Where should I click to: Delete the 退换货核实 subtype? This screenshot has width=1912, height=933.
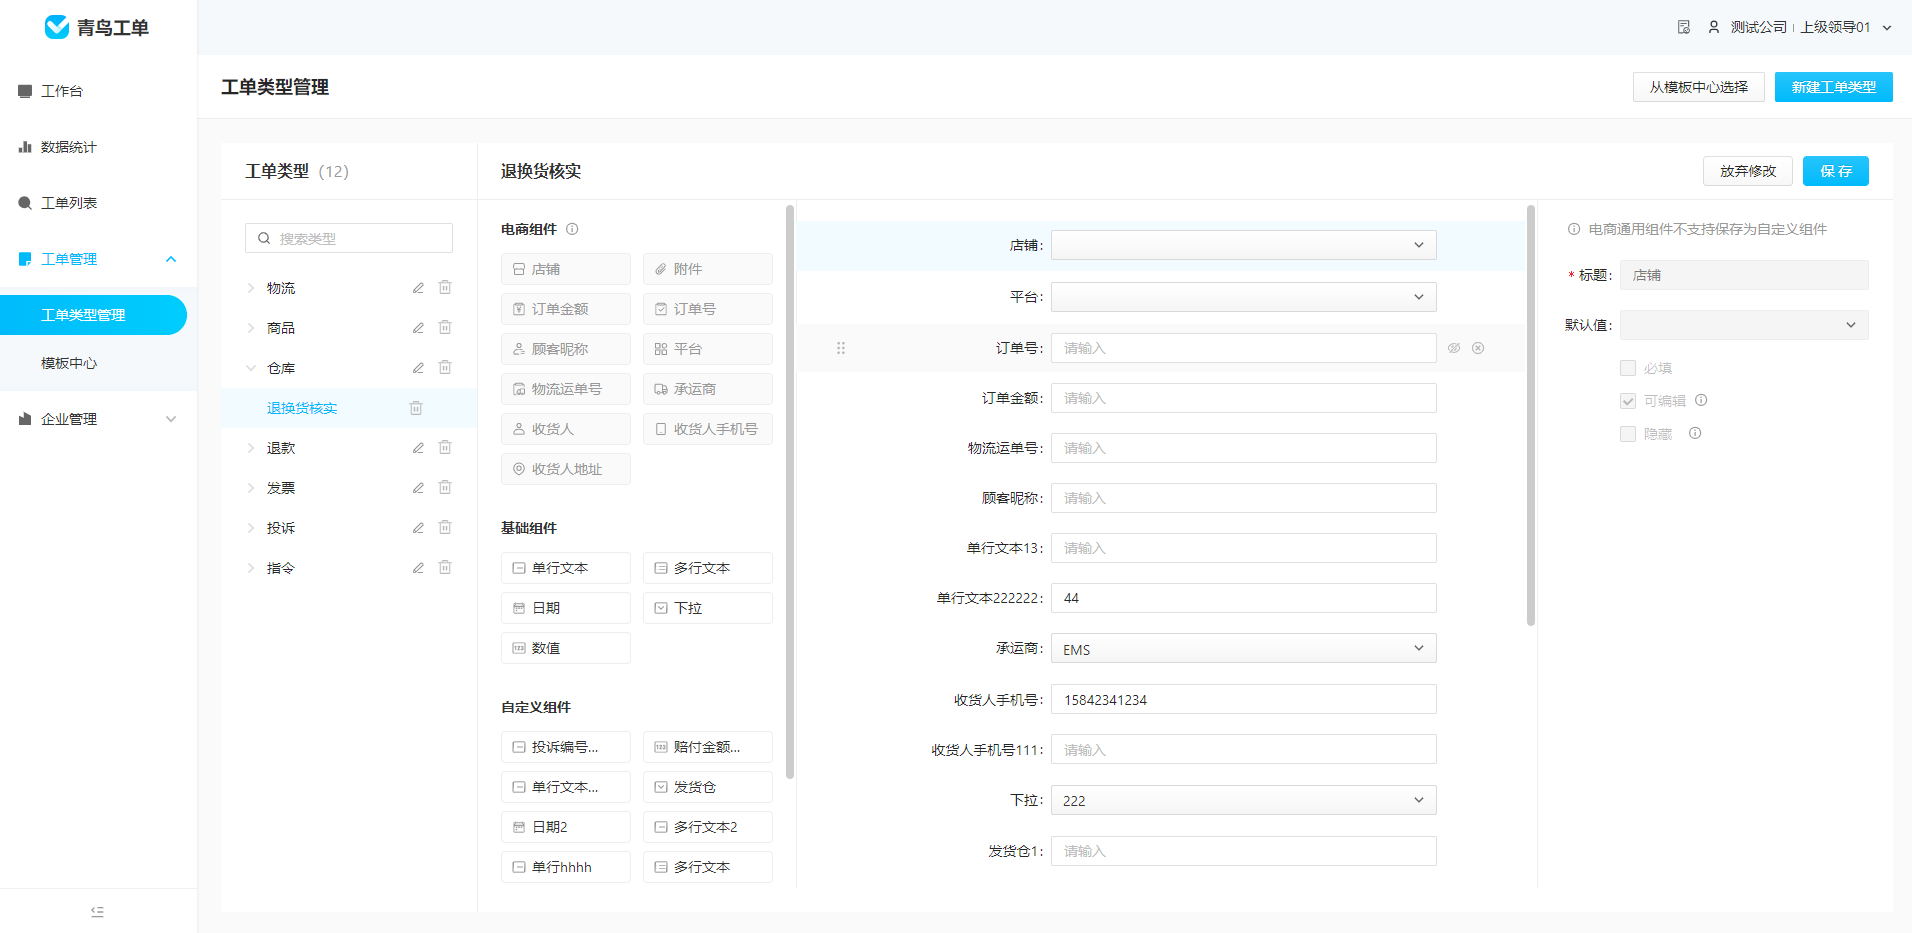416,408
